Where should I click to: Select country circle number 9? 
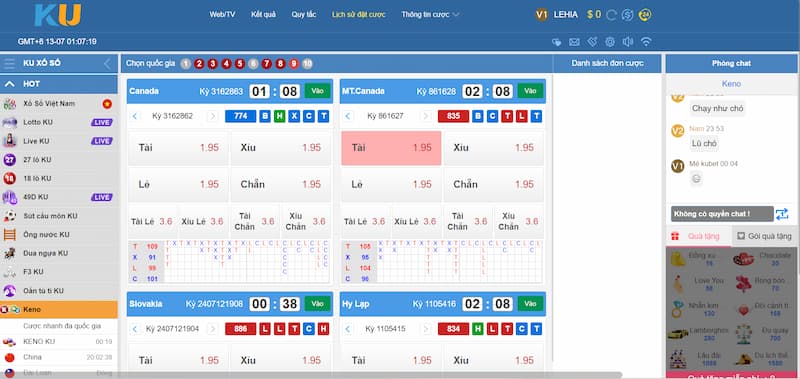pyautogui.click(x=293, y=64)
